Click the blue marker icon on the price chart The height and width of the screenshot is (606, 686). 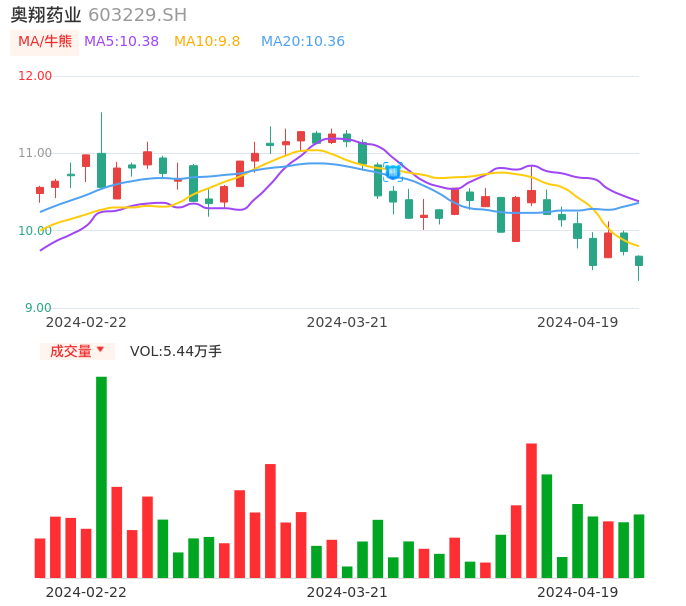[x=393, y=172]
